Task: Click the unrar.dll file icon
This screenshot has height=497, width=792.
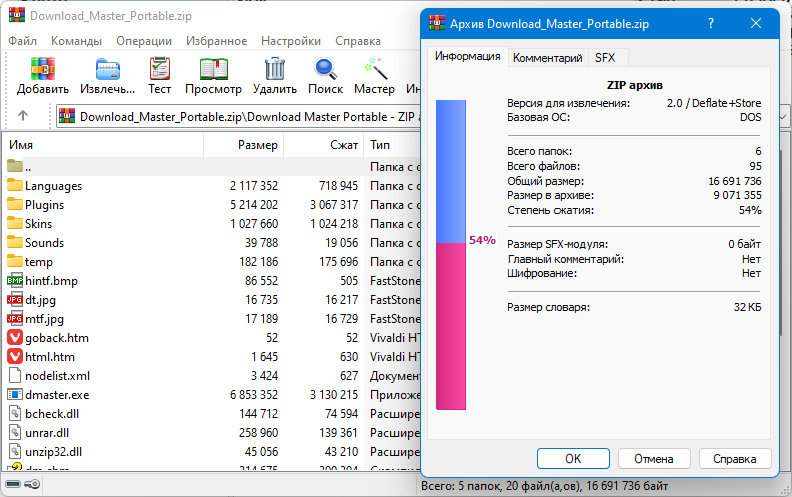Action: click(15, 433)
